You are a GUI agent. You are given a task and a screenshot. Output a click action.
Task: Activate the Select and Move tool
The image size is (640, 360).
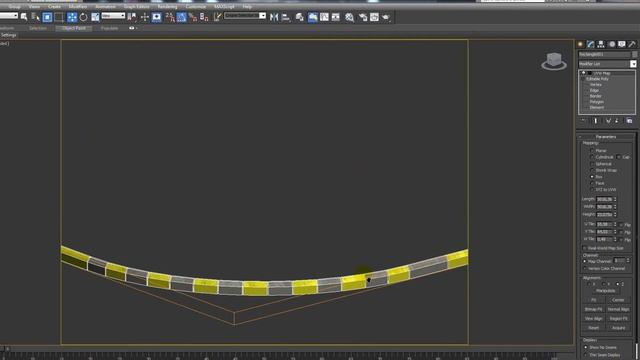pyautogui.click(x=71, y=17)
